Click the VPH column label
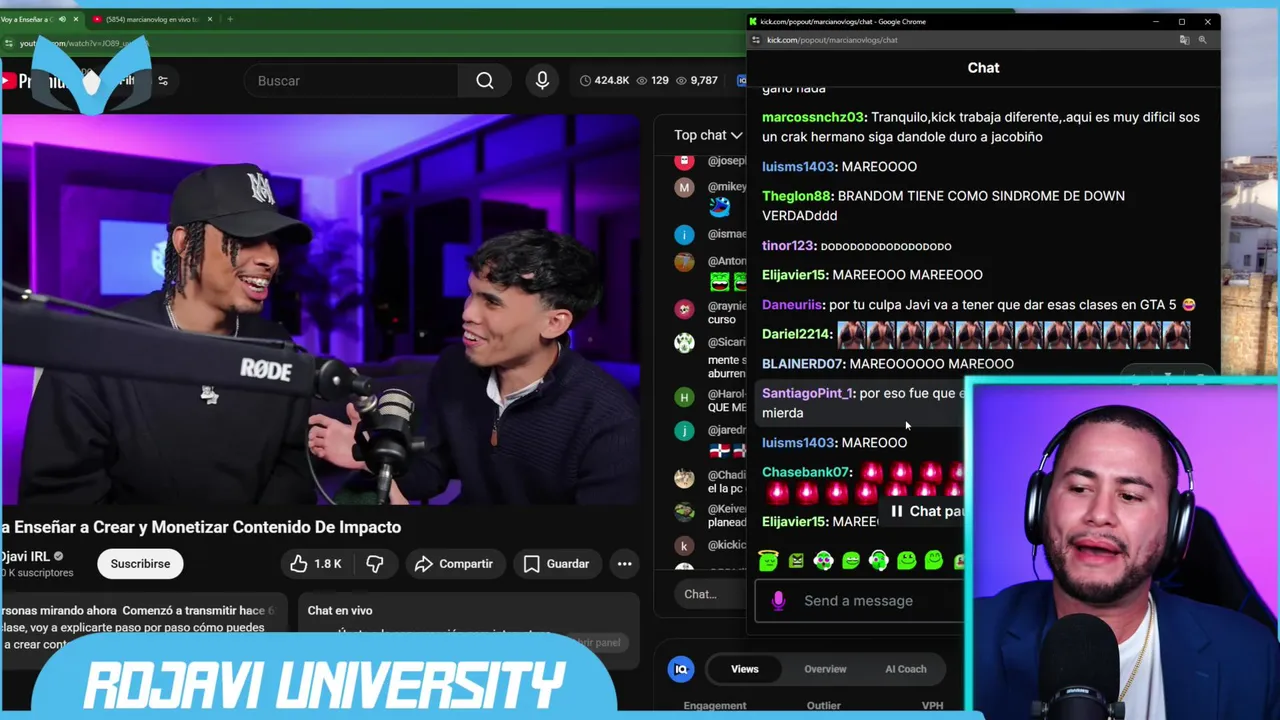1280x720 pixels. tap(932, 706)
